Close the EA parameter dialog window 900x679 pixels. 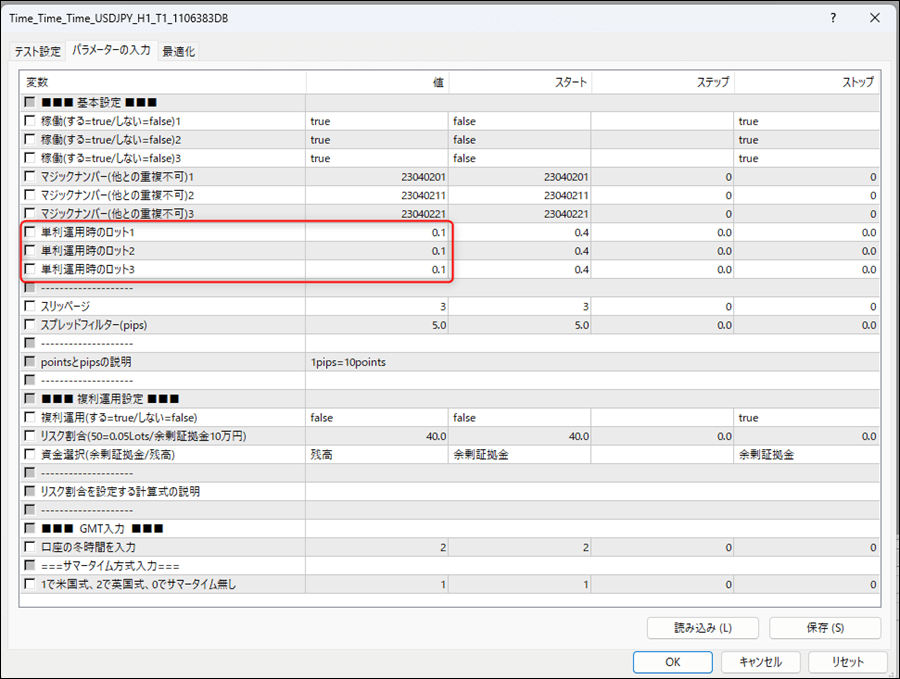[875, 18]
